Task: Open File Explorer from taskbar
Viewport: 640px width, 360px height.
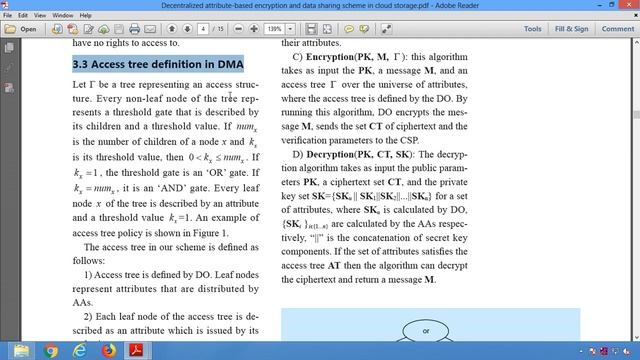Action: point(21,351)
